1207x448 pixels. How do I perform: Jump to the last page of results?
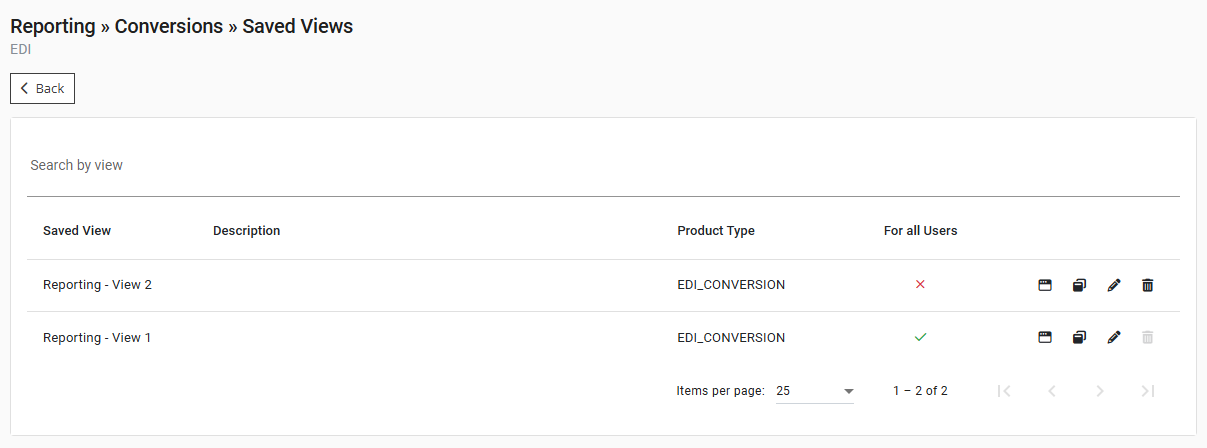point(1148,391)
